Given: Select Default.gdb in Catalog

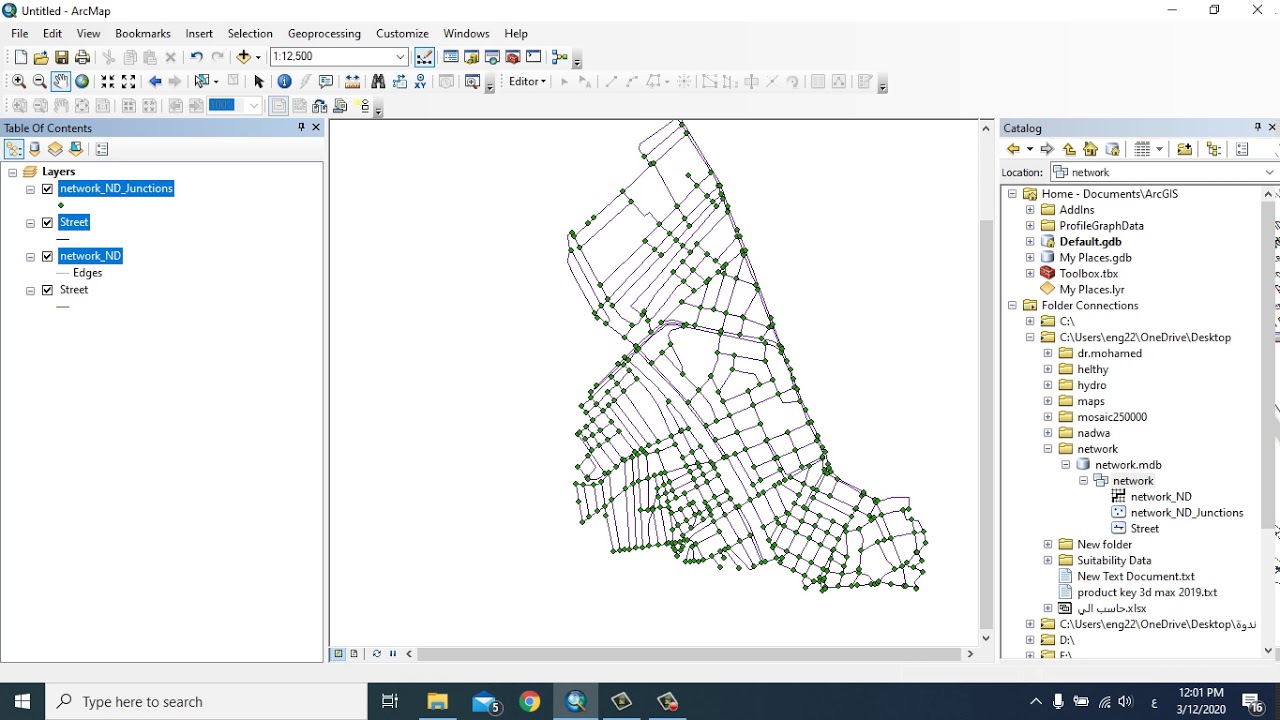Looking at the screenshot, I should point(1090,242).
